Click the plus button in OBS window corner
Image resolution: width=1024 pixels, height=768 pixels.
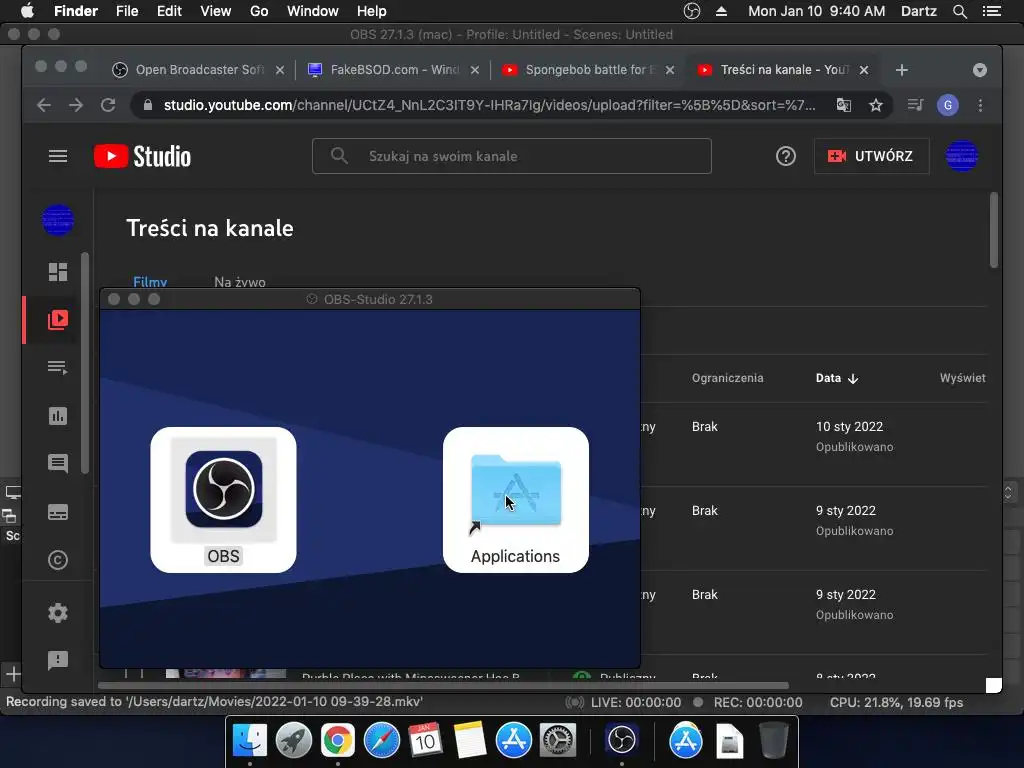(x=13, y=673)
